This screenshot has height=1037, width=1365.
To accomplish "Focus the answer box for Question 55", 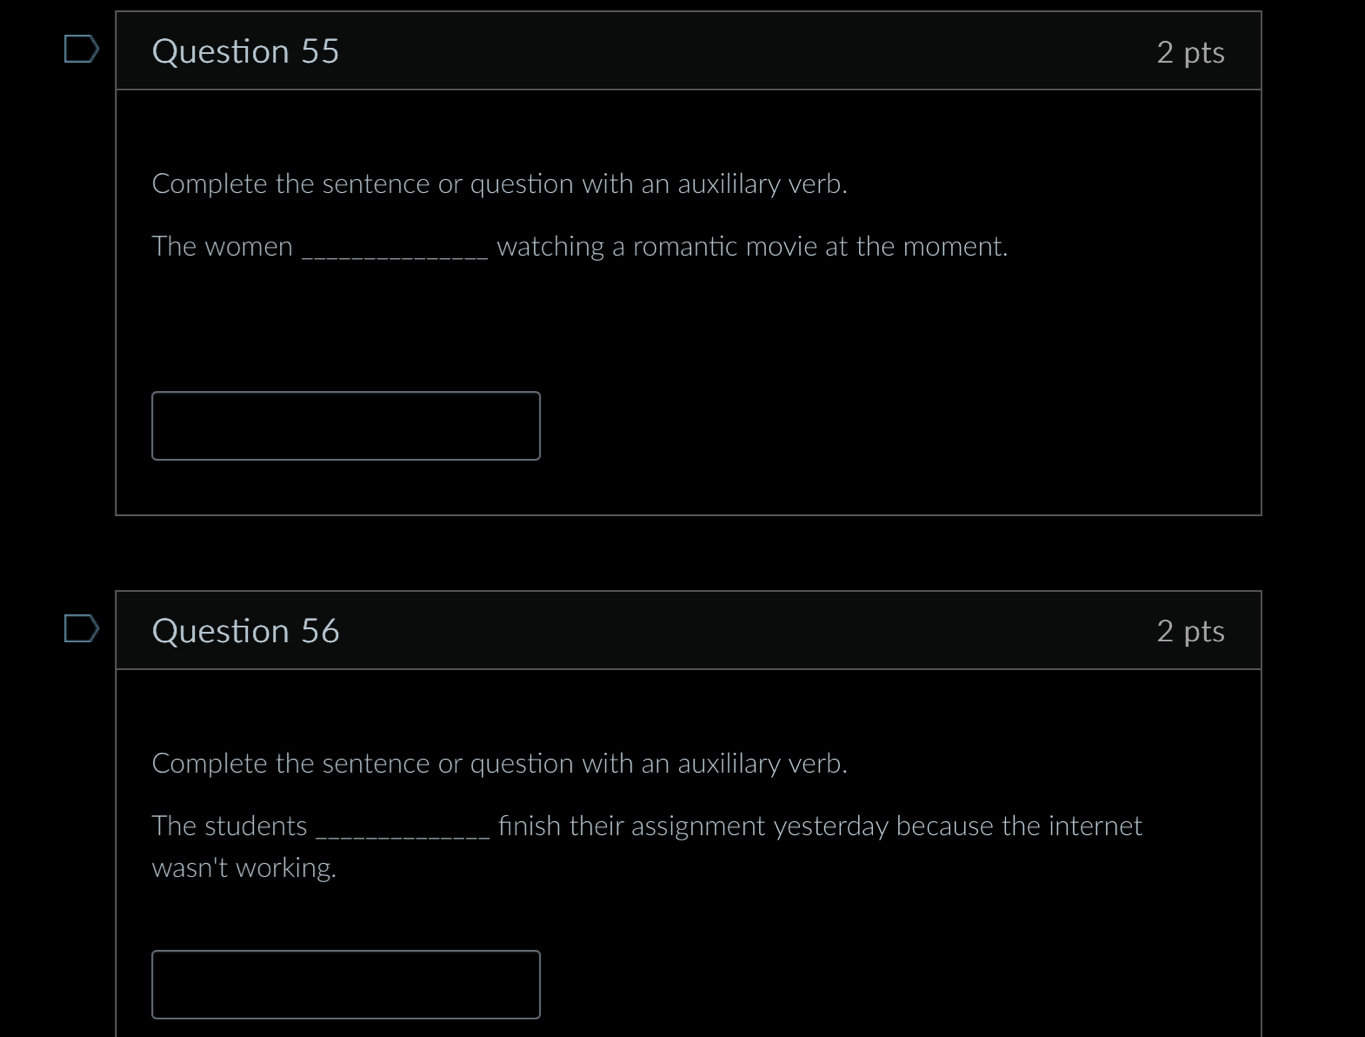I will 346,426.
